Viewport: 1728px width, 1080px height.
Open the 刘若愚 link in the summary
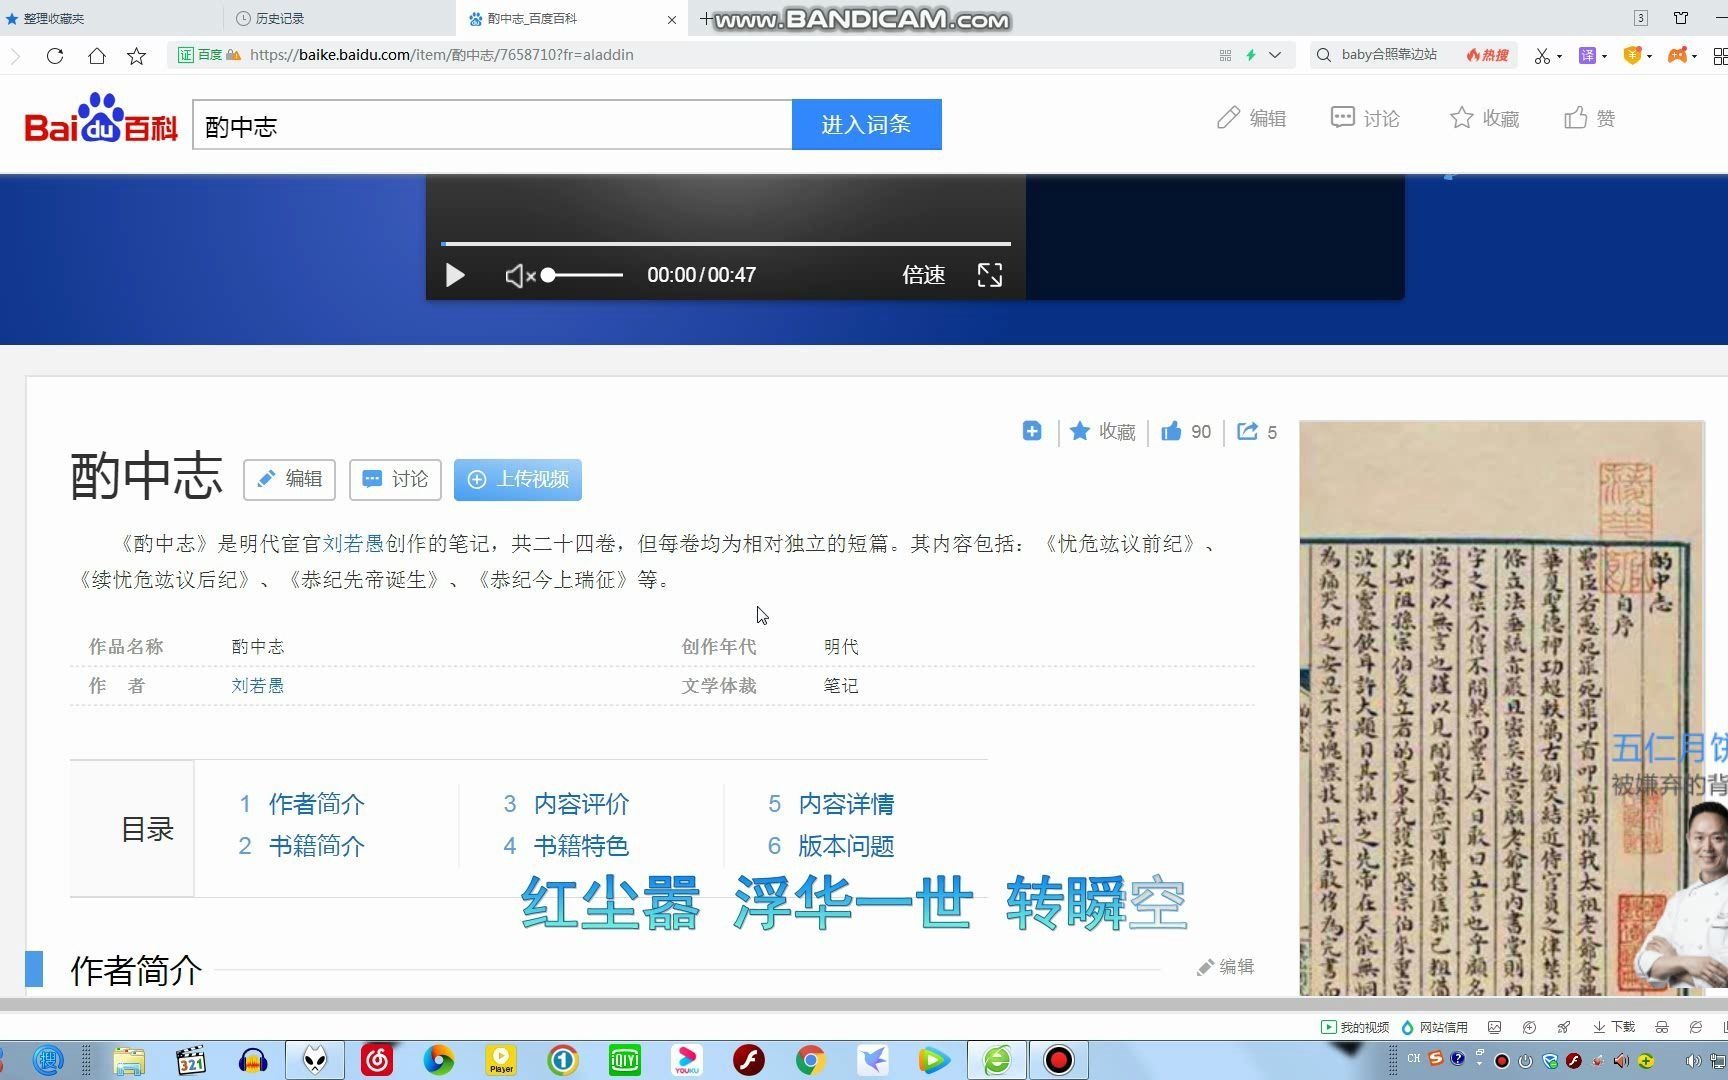(x=354, y=543)
